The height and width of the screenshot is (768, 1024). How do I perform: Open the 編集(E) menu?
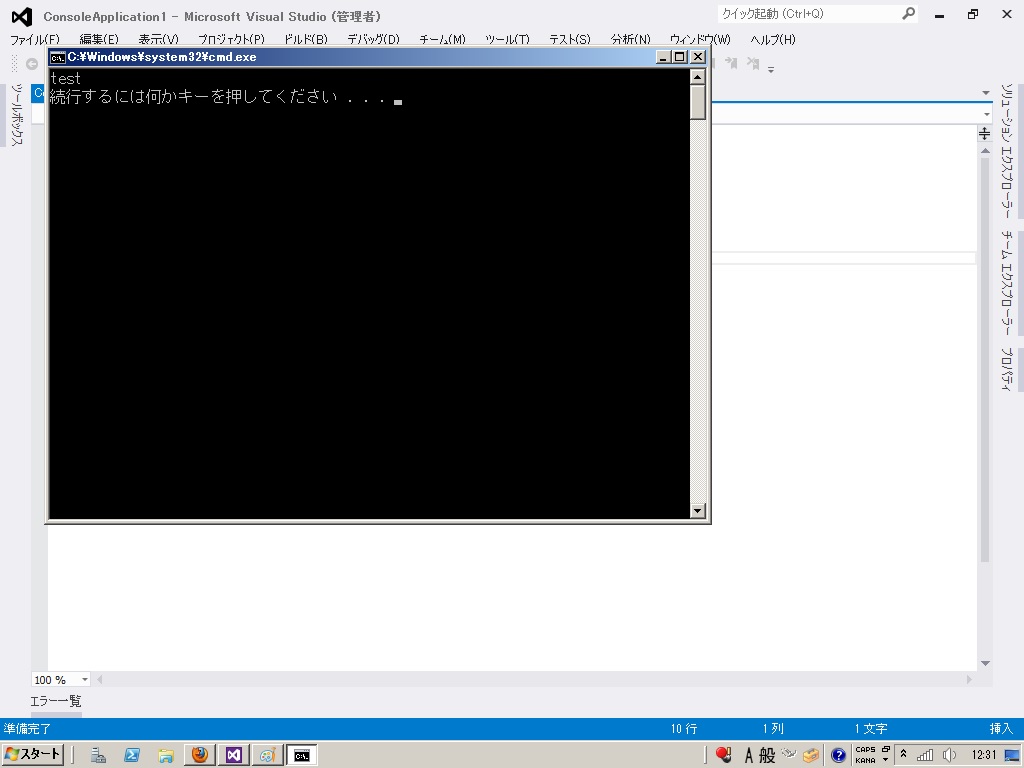[99, 39]
